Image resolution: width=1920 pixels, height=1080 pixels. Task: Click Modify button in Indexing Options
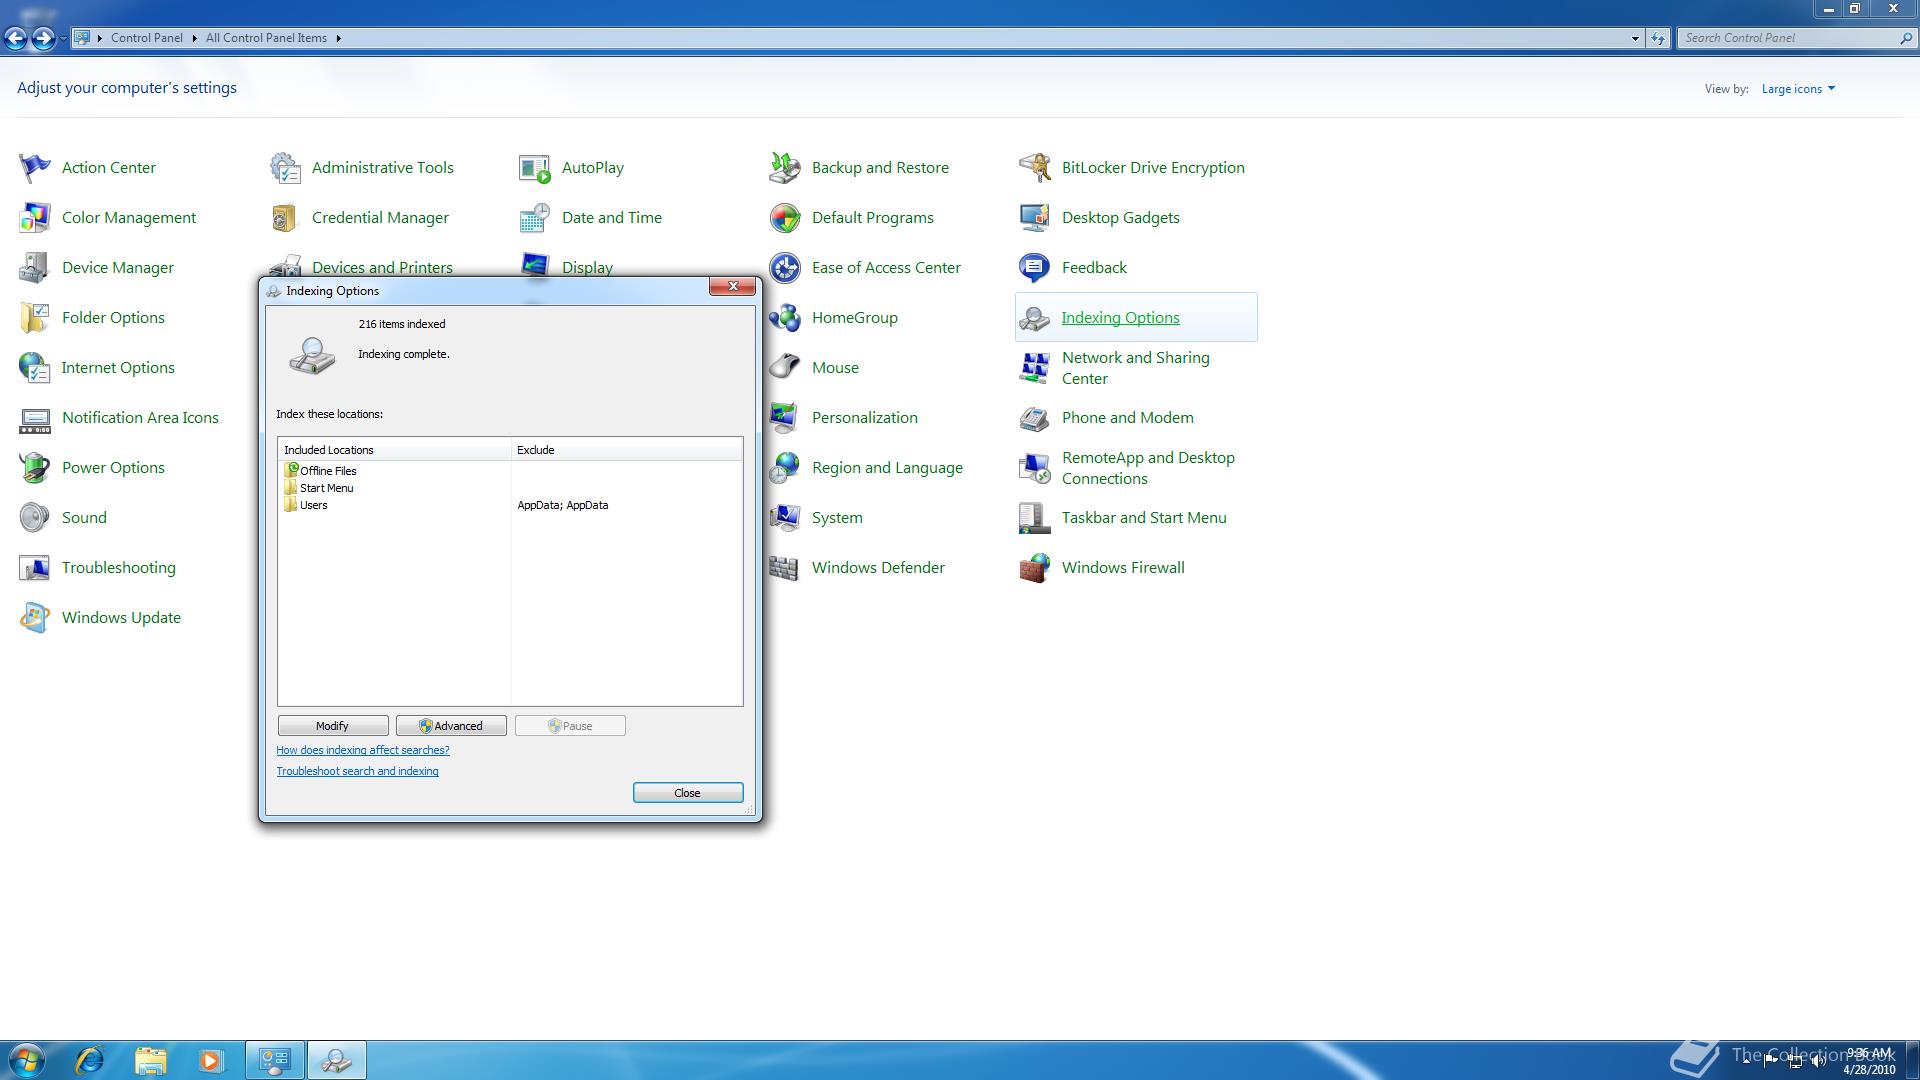(333, 726)
